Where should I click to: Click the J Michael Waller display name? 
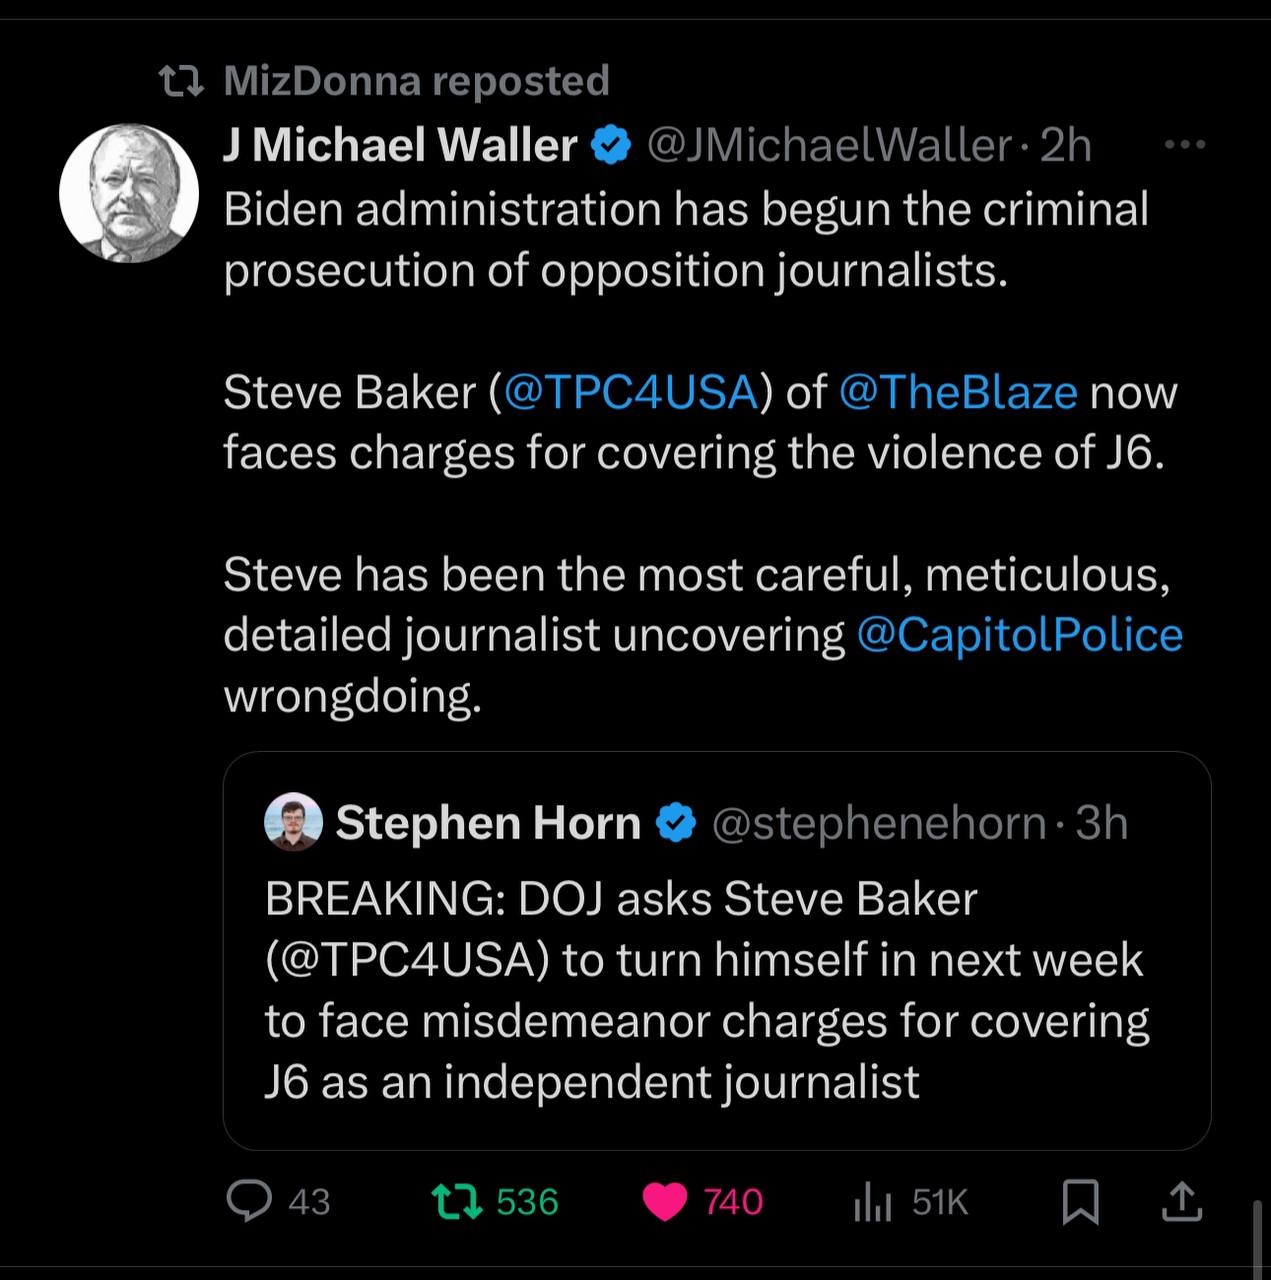tap(400, 146)
